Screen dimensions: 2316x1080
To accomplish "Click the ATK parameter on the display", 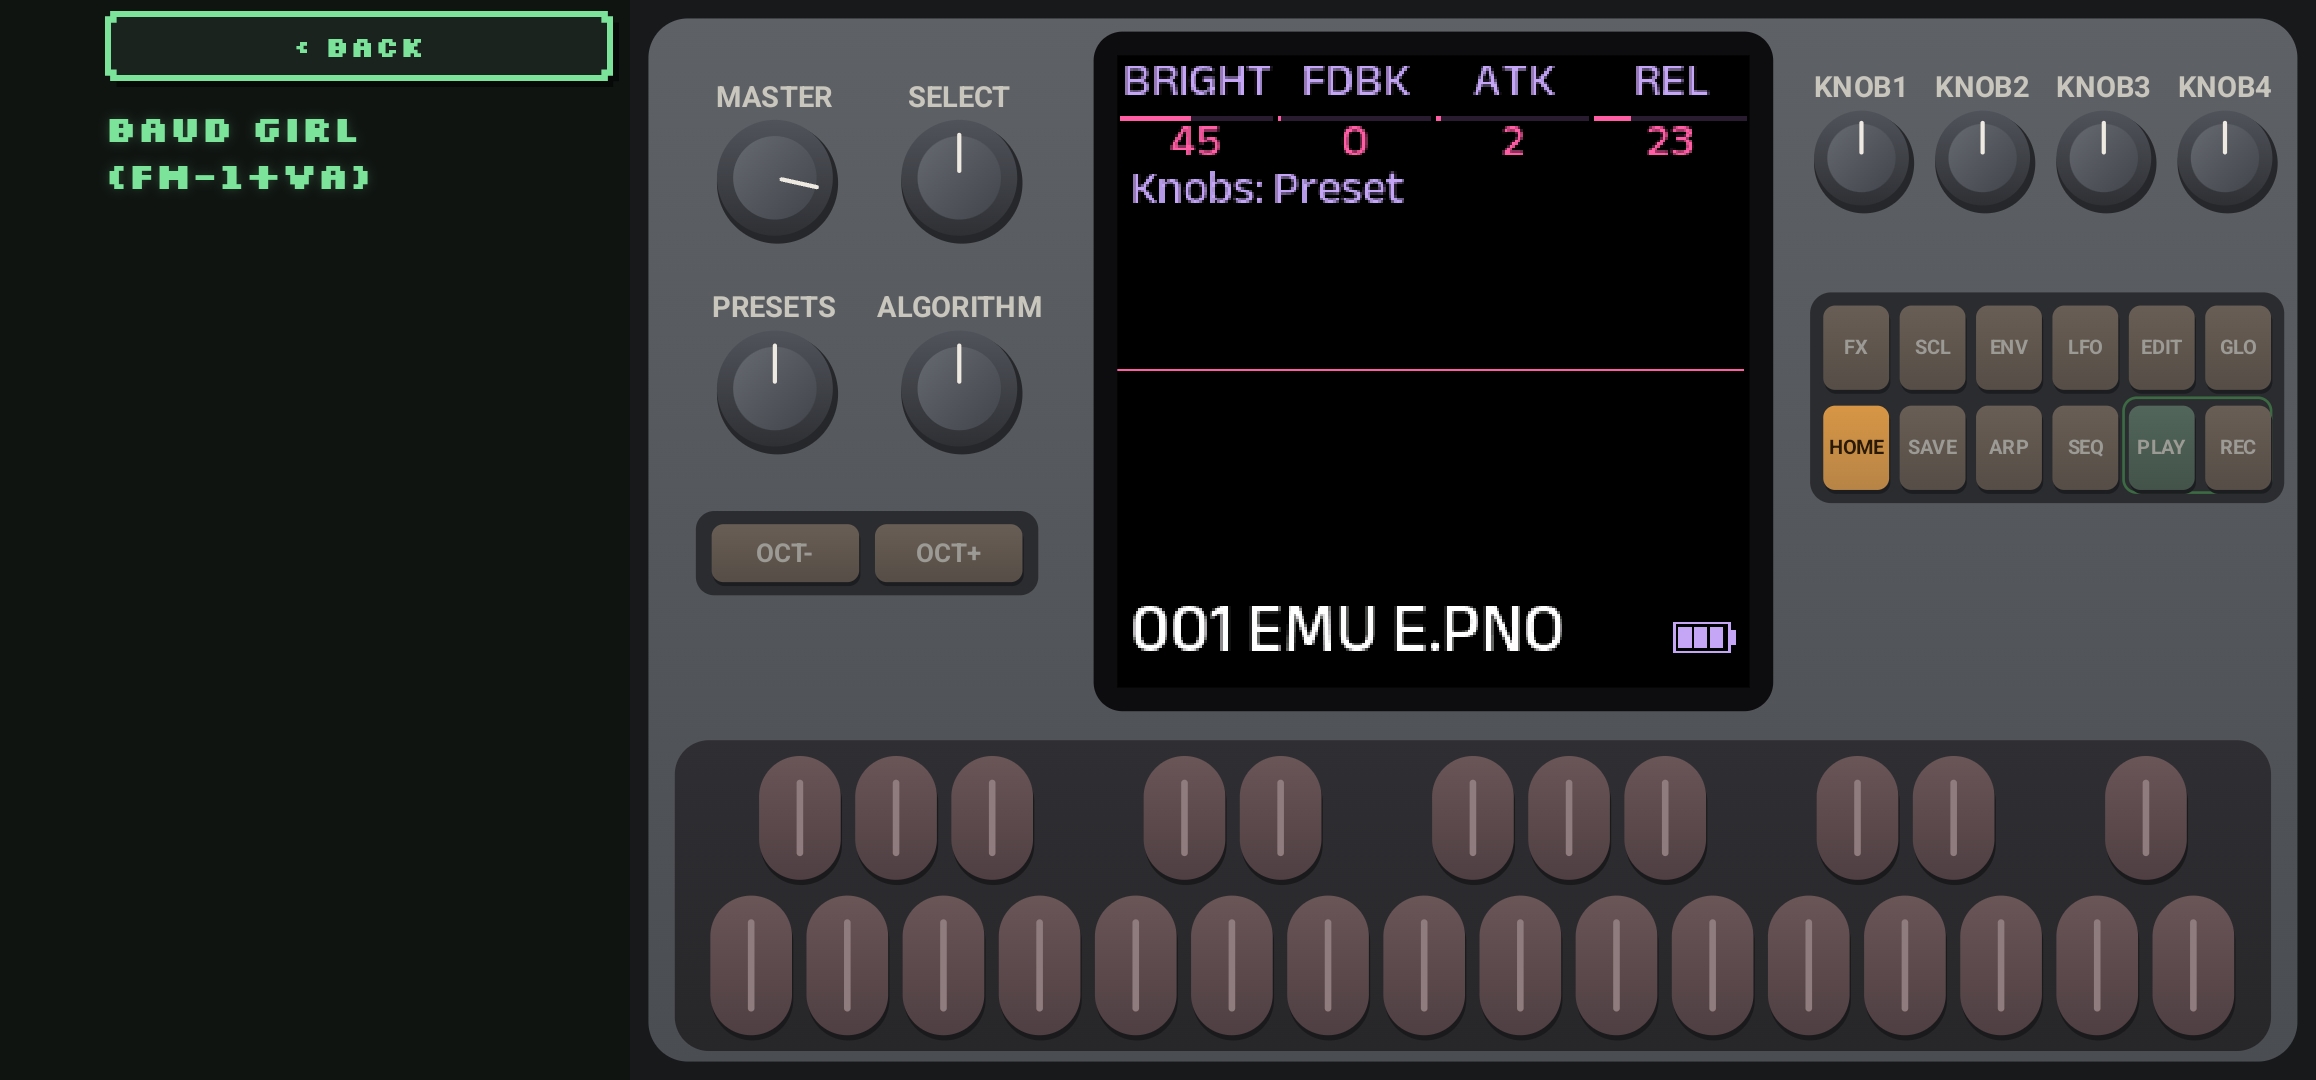I will tap(1514, 81).
